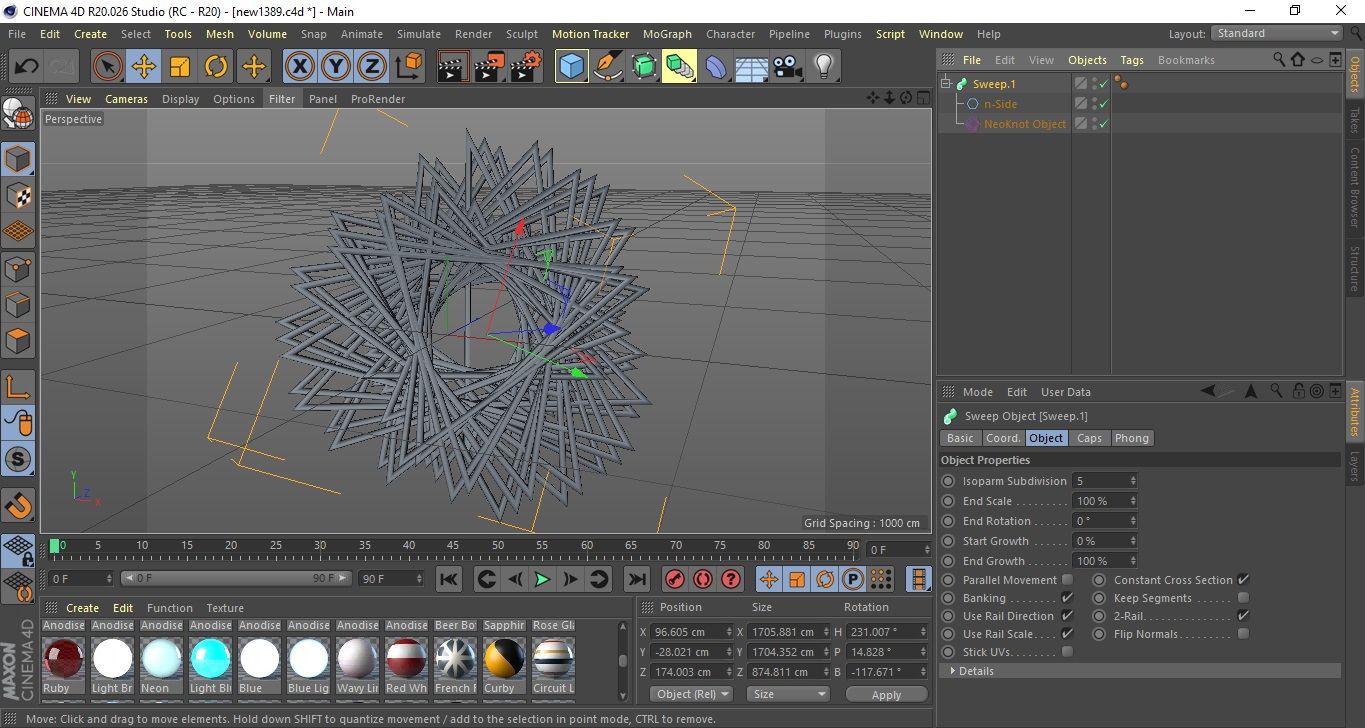Open the MoGraph menu
The height and width of the screenshot is (728, 1365).
coord(667,34)
